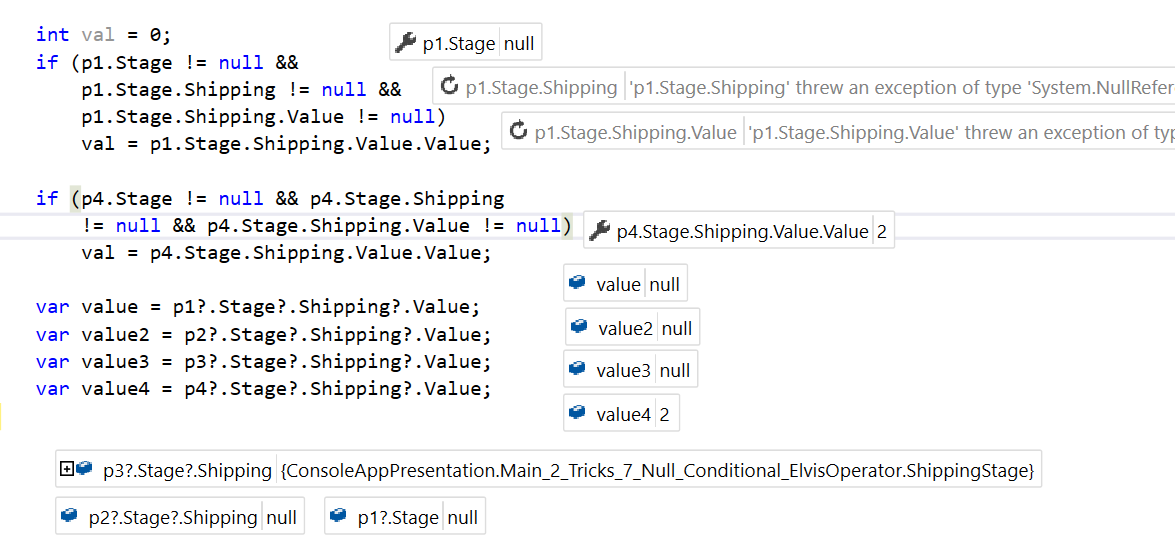Click refresh icon for p1.Stage.Shipping datatip

[450, 87]
